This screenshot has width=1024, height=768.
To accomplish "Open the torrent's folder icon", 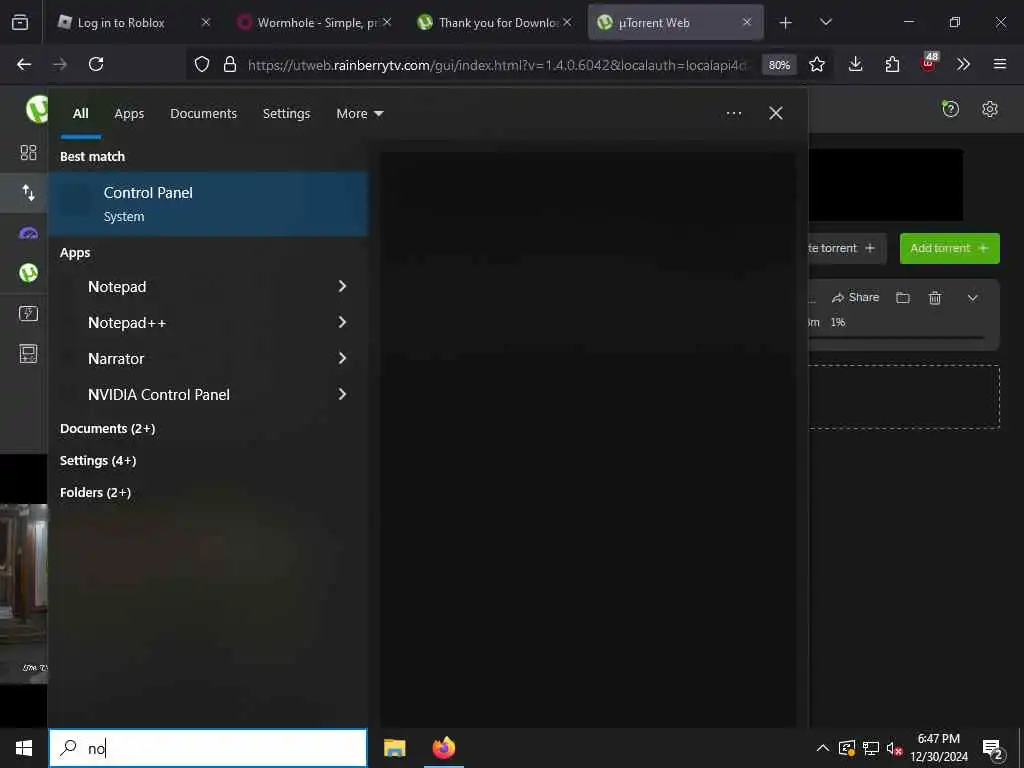I will (903, 298).
